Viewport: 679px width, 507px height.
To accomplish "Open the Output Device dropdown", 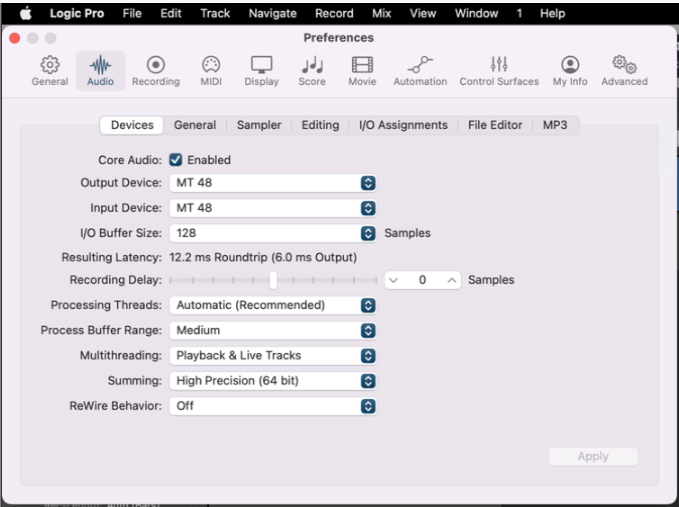I will coord(273,183).
